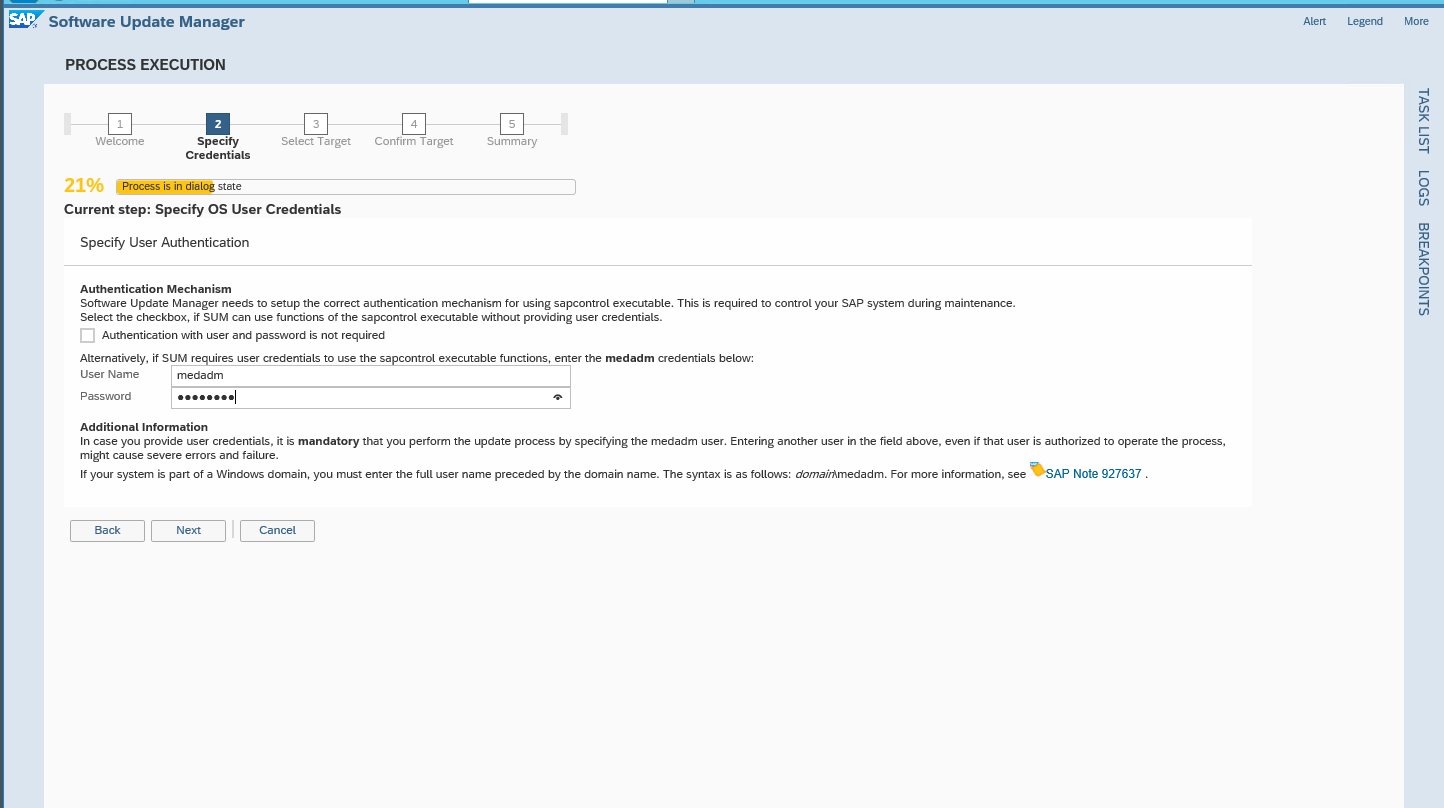Click the Next button

pyautogui.click(x=188, y=531)
